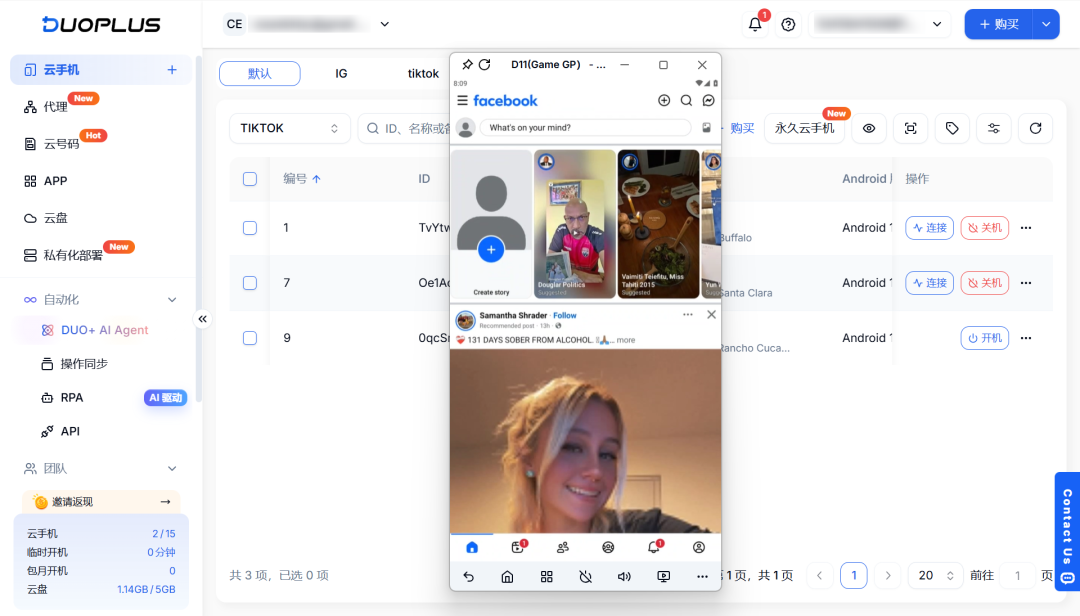Open the filter settings sliders icon

(x=993, y=128)
